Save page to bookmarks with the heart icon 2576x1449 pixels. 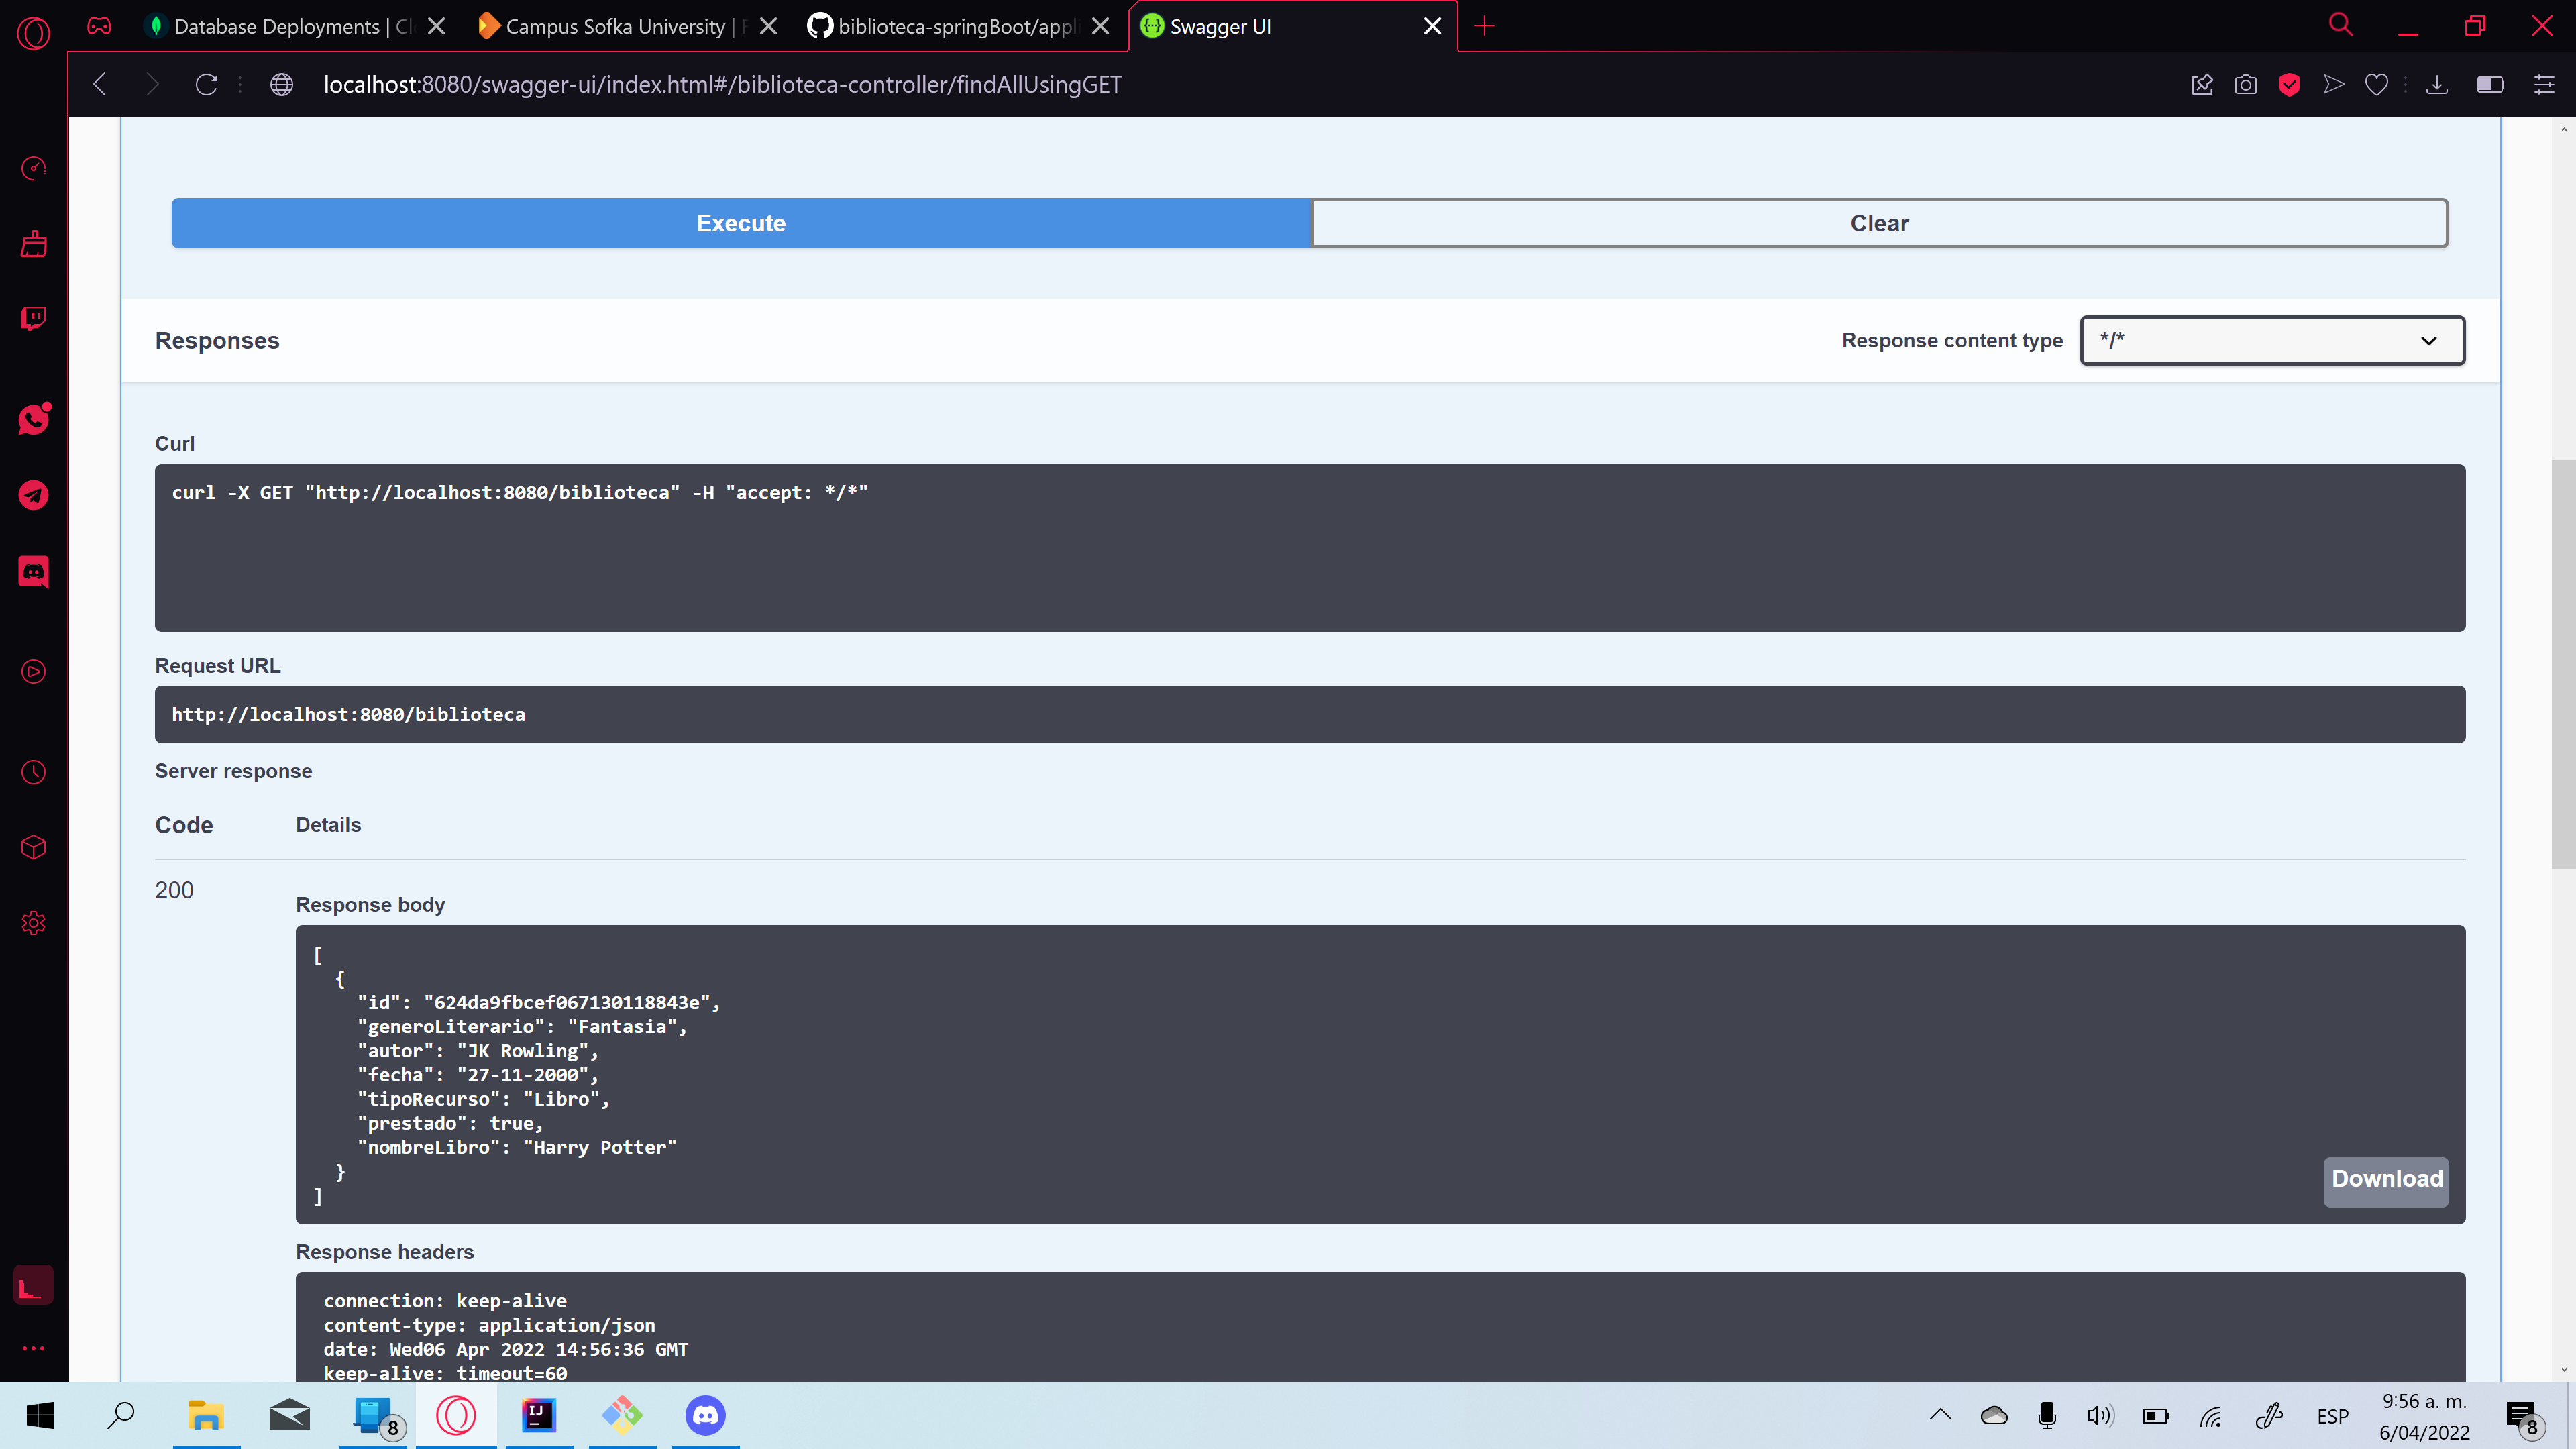(2377, 84)
